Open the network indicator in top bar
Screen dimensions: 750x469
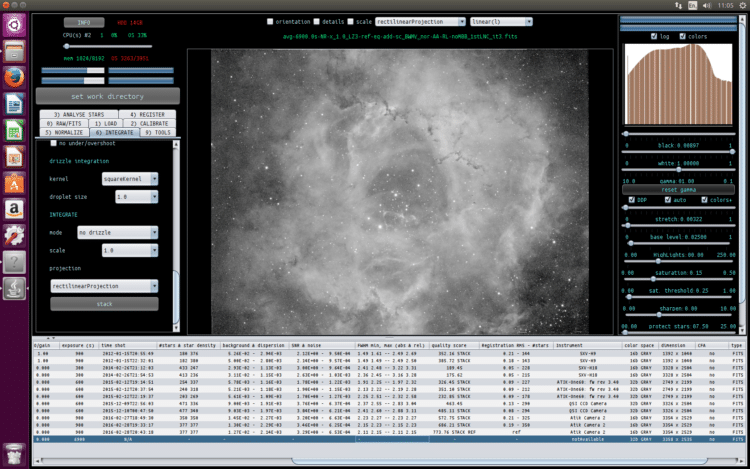[678, 5]
